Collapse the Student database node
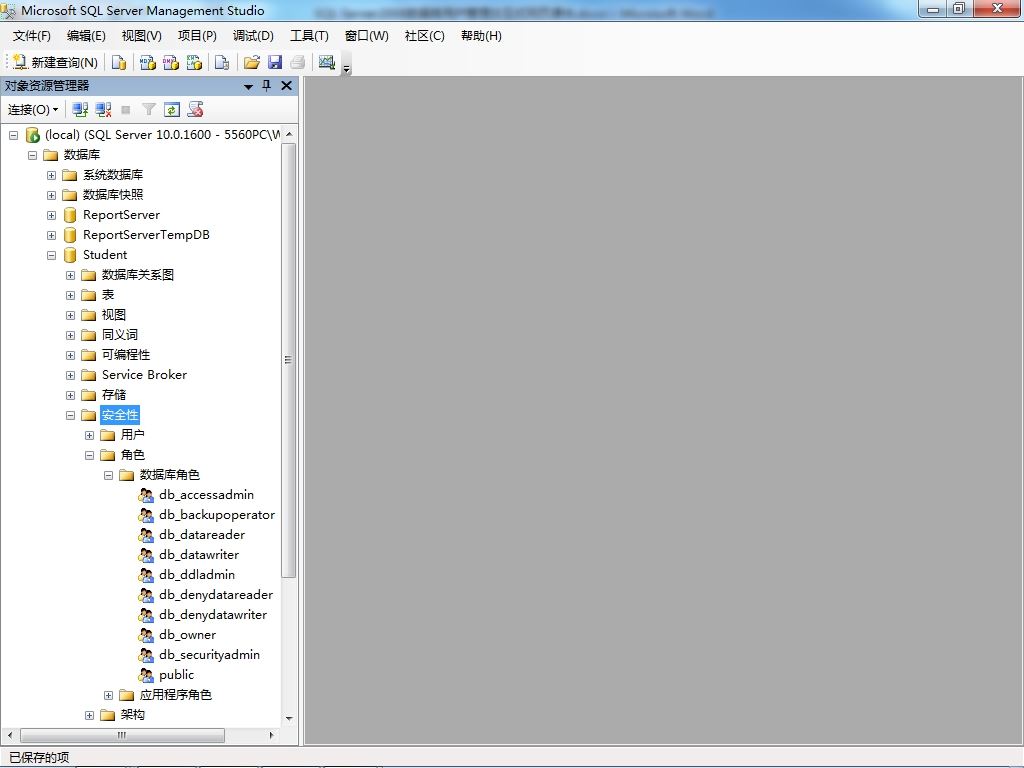Image resolution: width=1024 pixels, height=768 pixels. click(x=52, y=255)
